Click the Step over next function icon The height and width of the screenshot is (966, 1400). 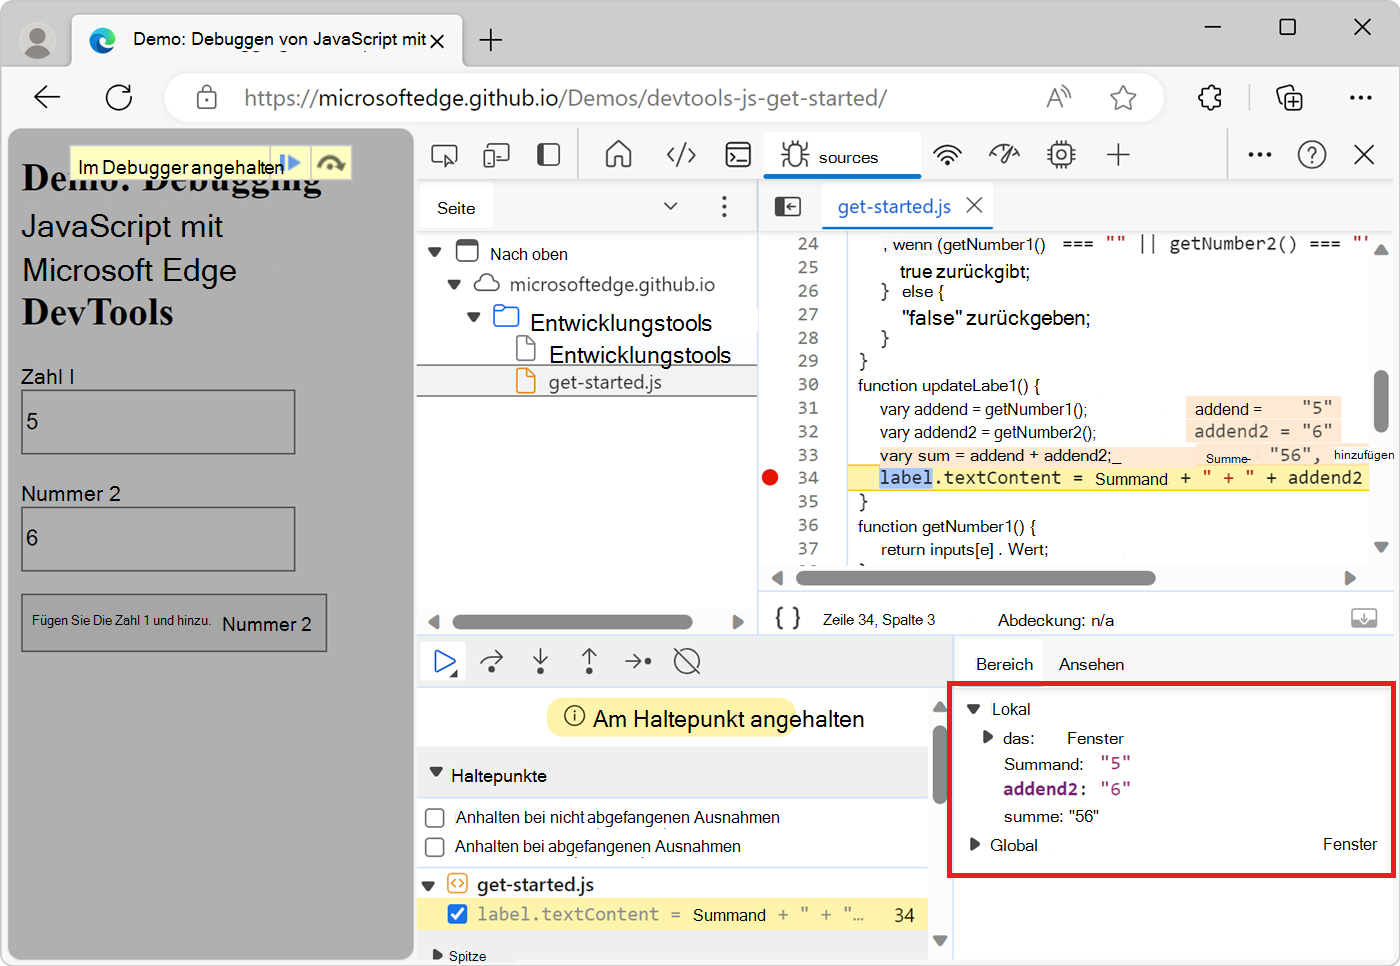point(492,661)
